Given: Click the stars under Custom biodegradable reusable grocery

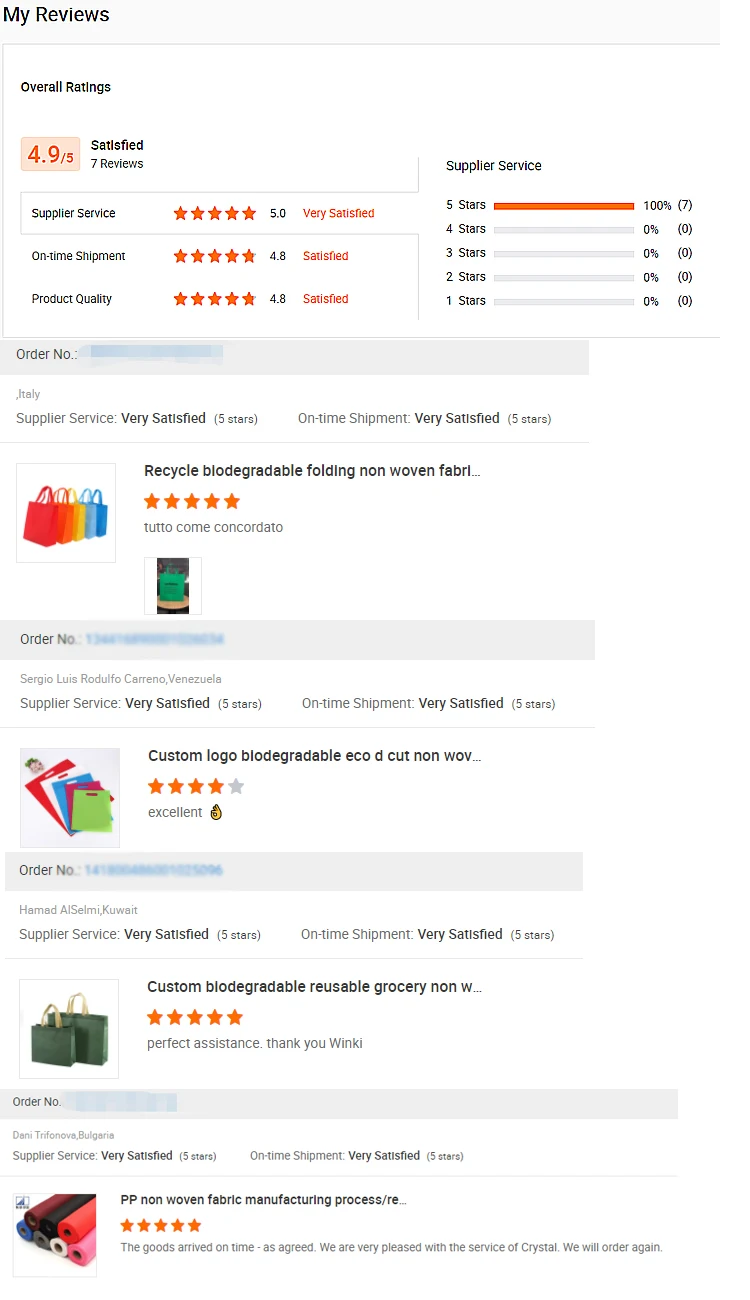Looking at the screenshot, I should point(195,1017).
